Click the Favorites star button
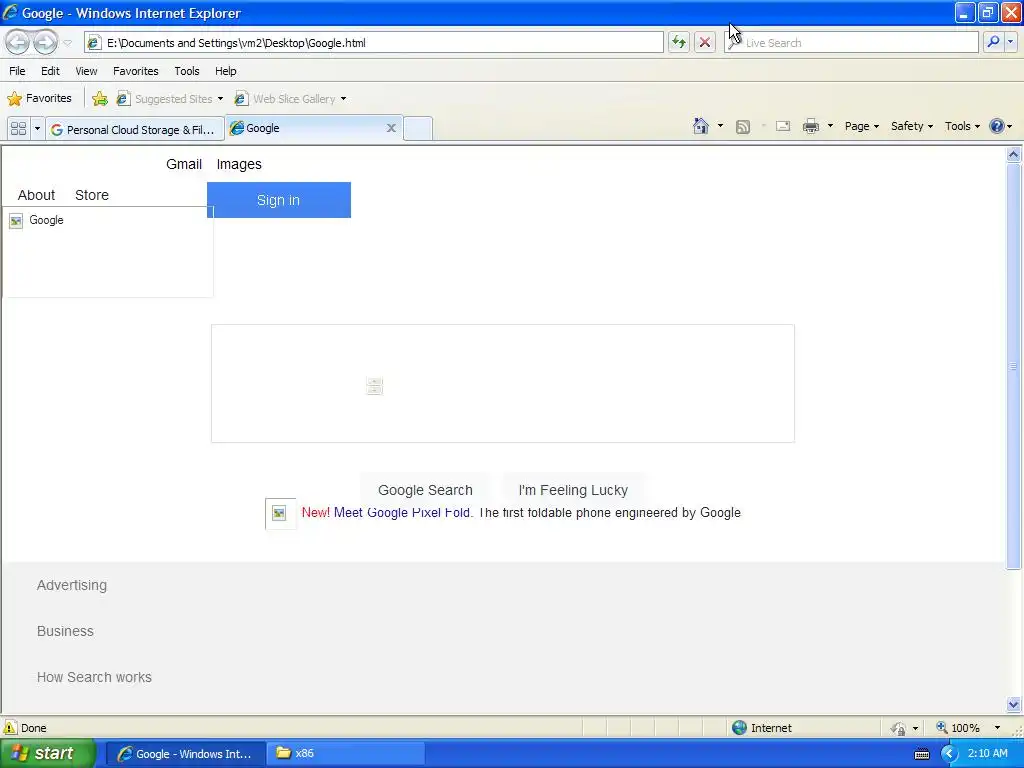 [39, 99]
